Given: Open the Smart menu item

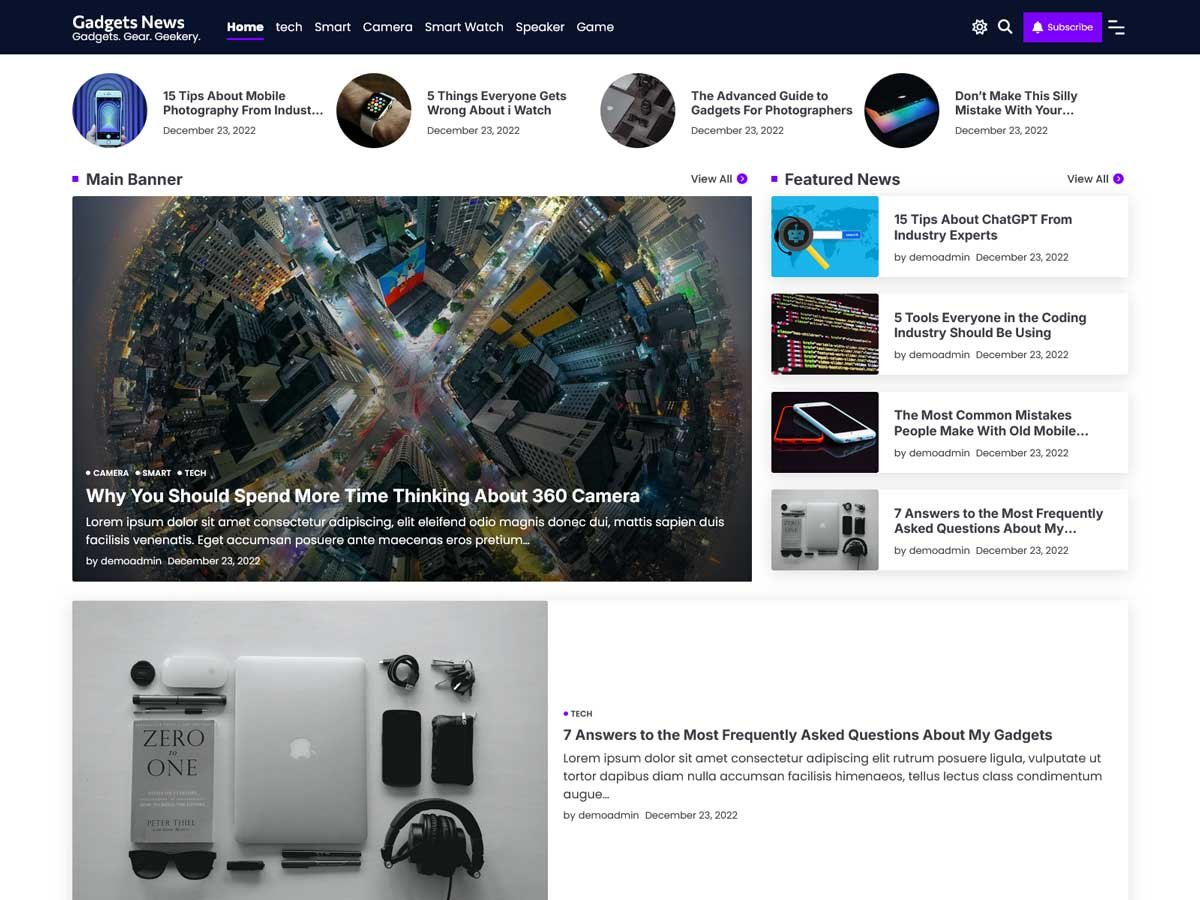Looking at the screenshot, I should [x=332, y=27].
